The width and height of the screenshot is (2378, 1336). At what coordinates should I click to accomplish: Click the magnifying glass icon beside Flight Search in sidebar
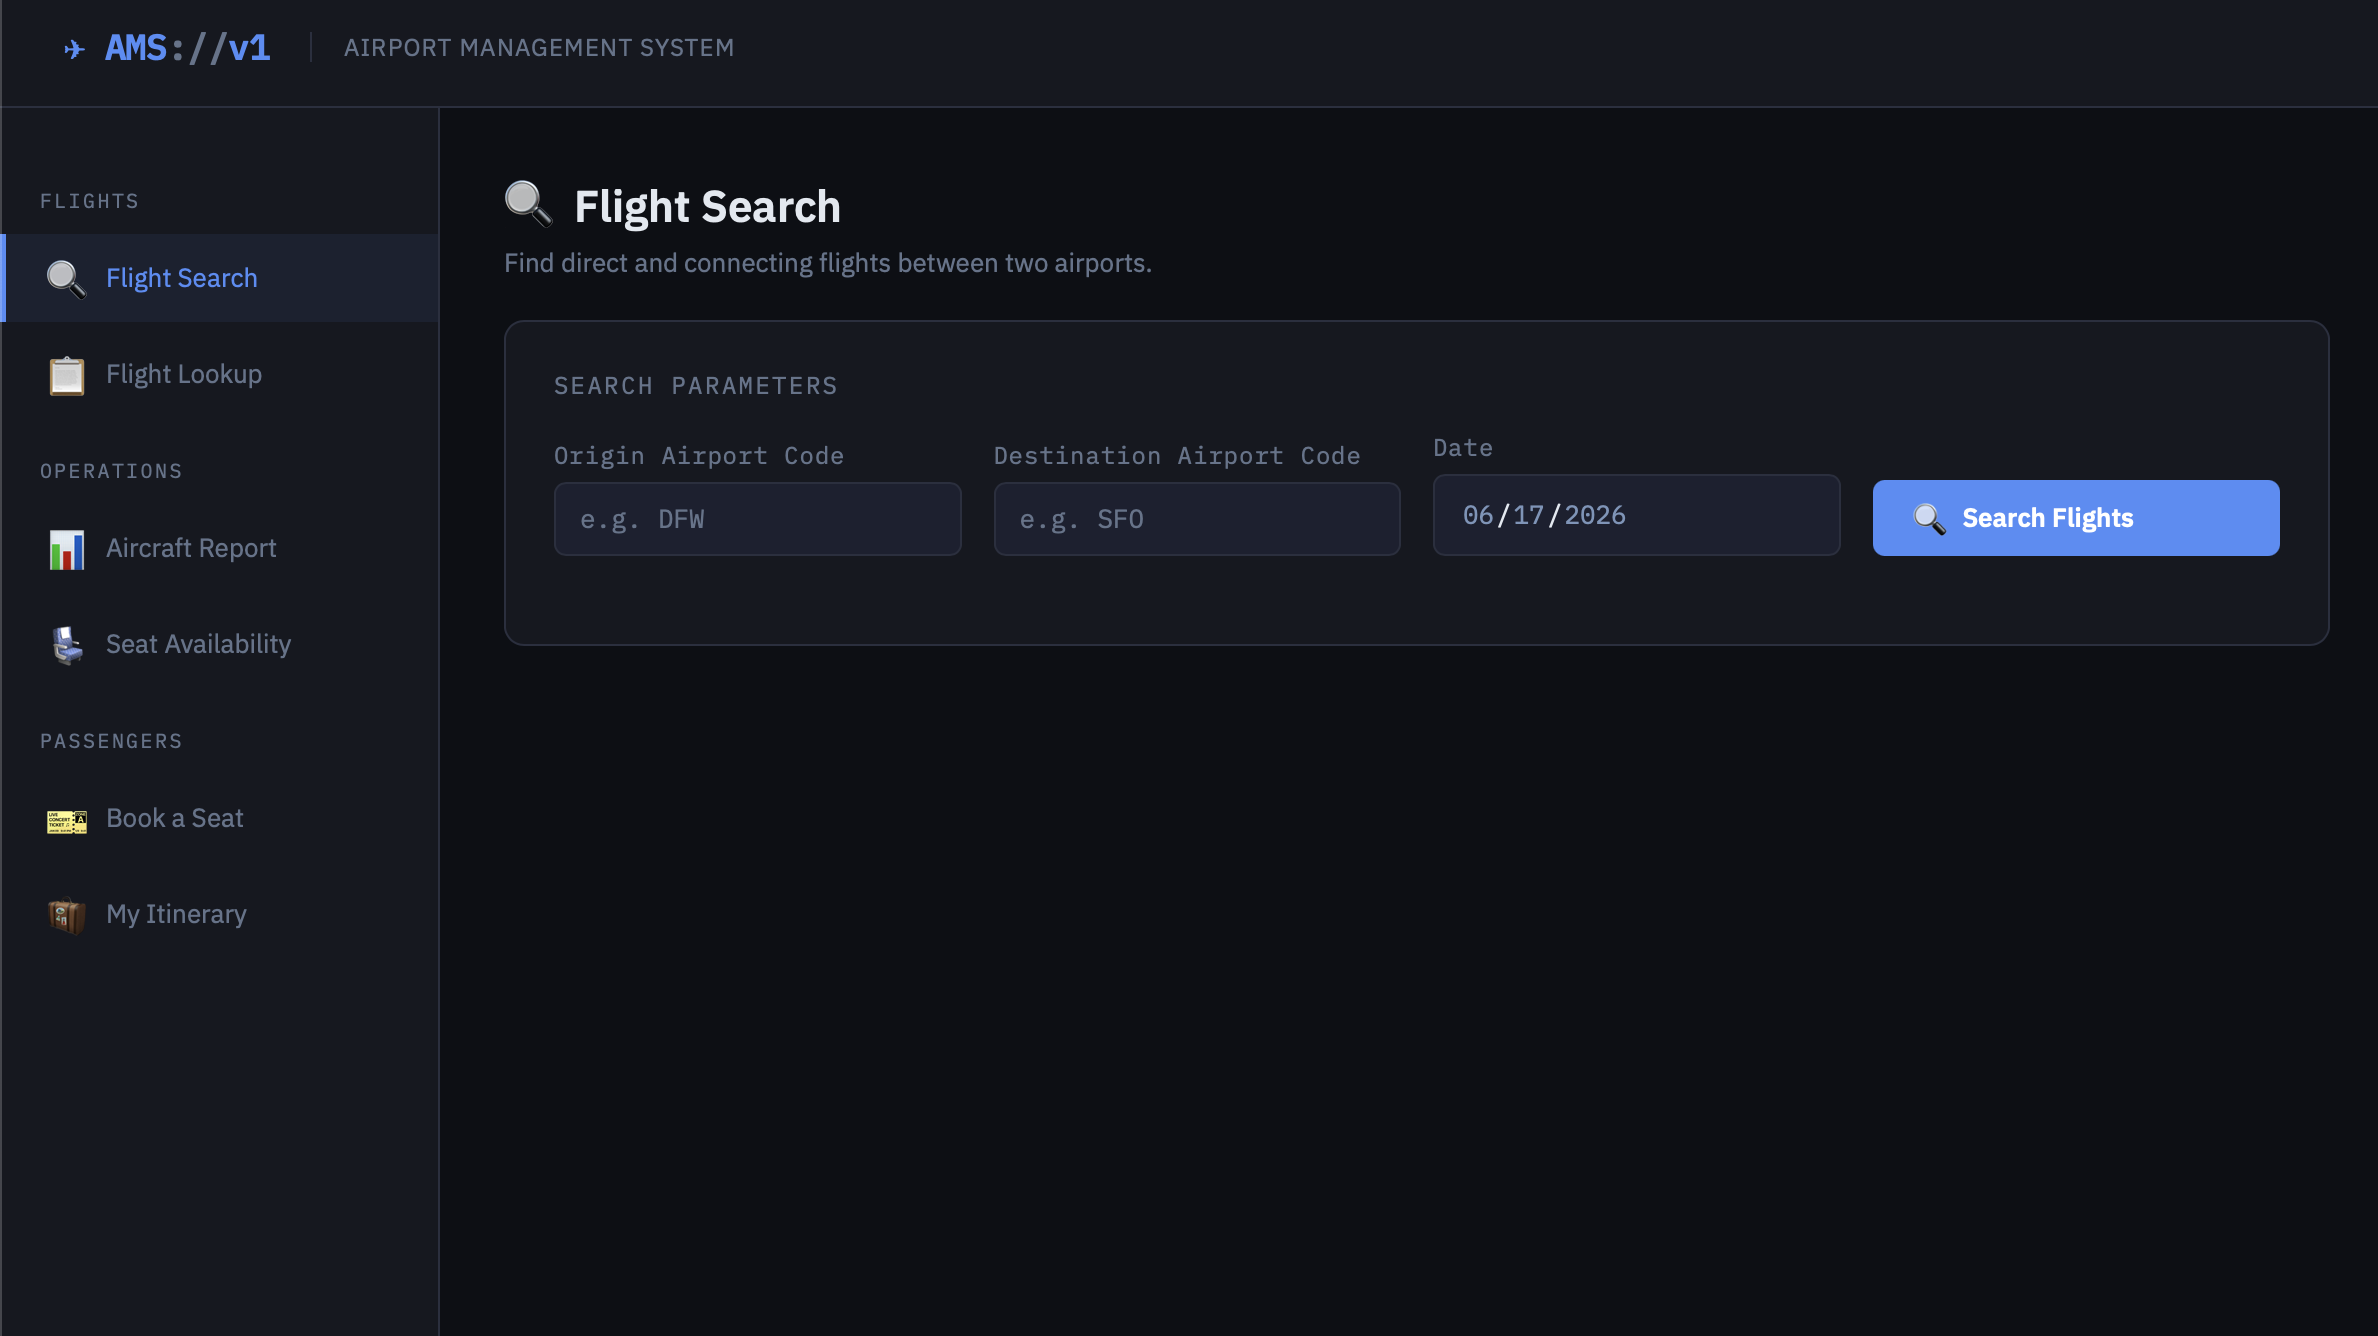pos(67,279)
